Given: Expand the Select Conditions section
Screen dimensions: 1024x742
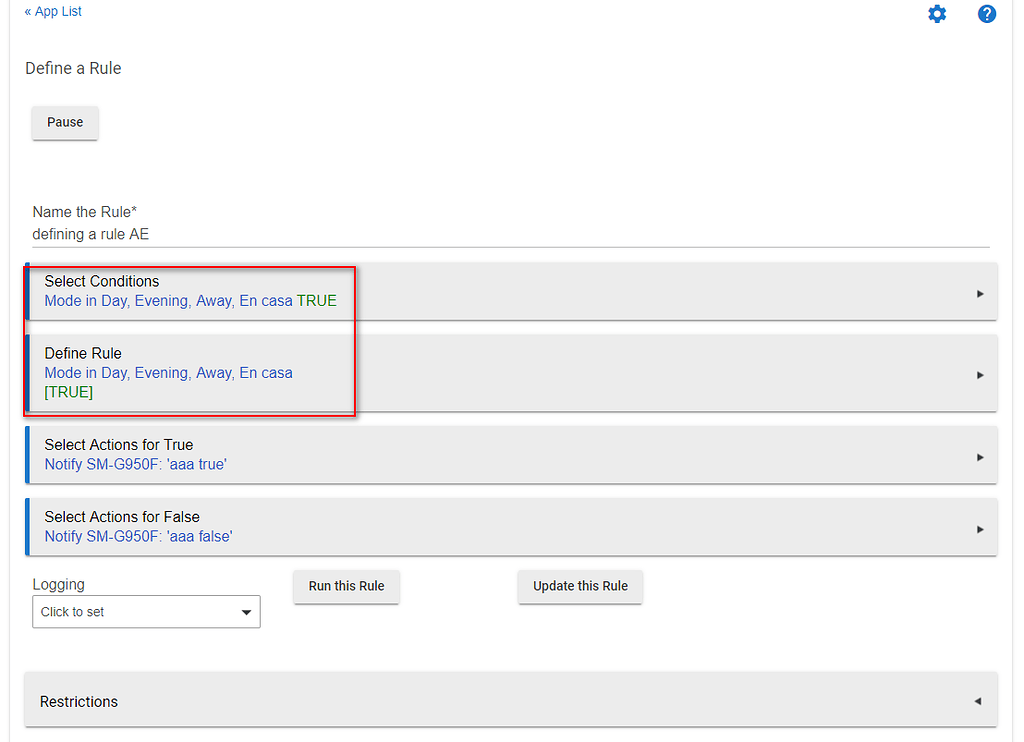Looking at the screenshot, I should [102, 282].
